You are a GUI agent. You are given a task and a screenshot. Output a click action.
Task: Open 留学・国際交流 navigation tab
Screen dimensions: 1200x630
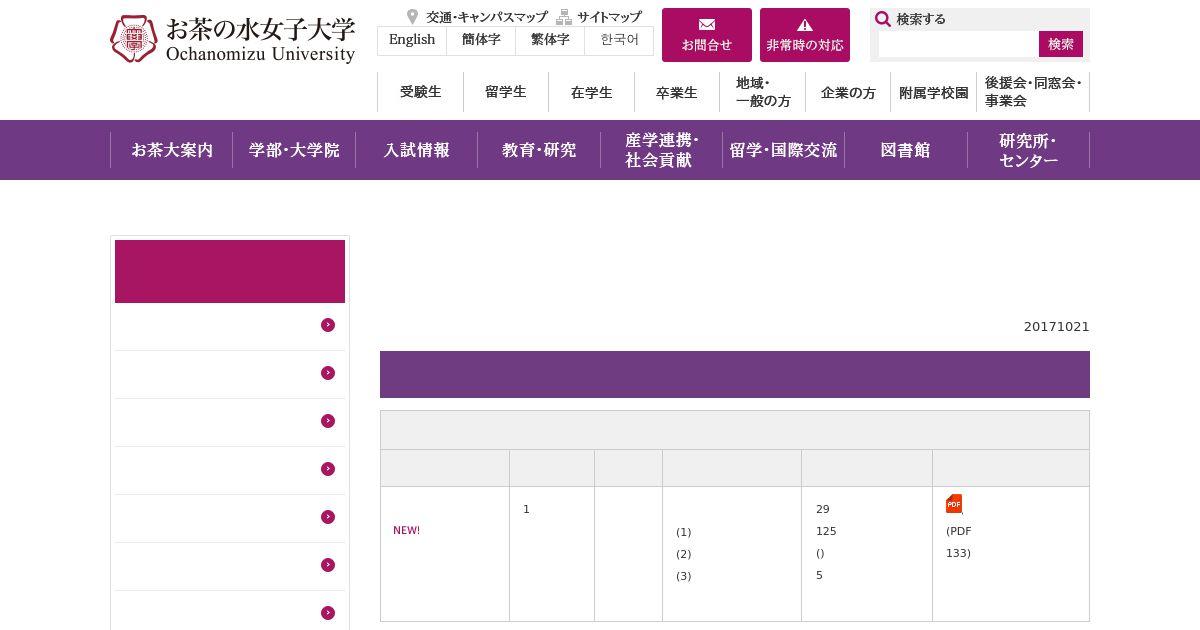click(784, 150)
